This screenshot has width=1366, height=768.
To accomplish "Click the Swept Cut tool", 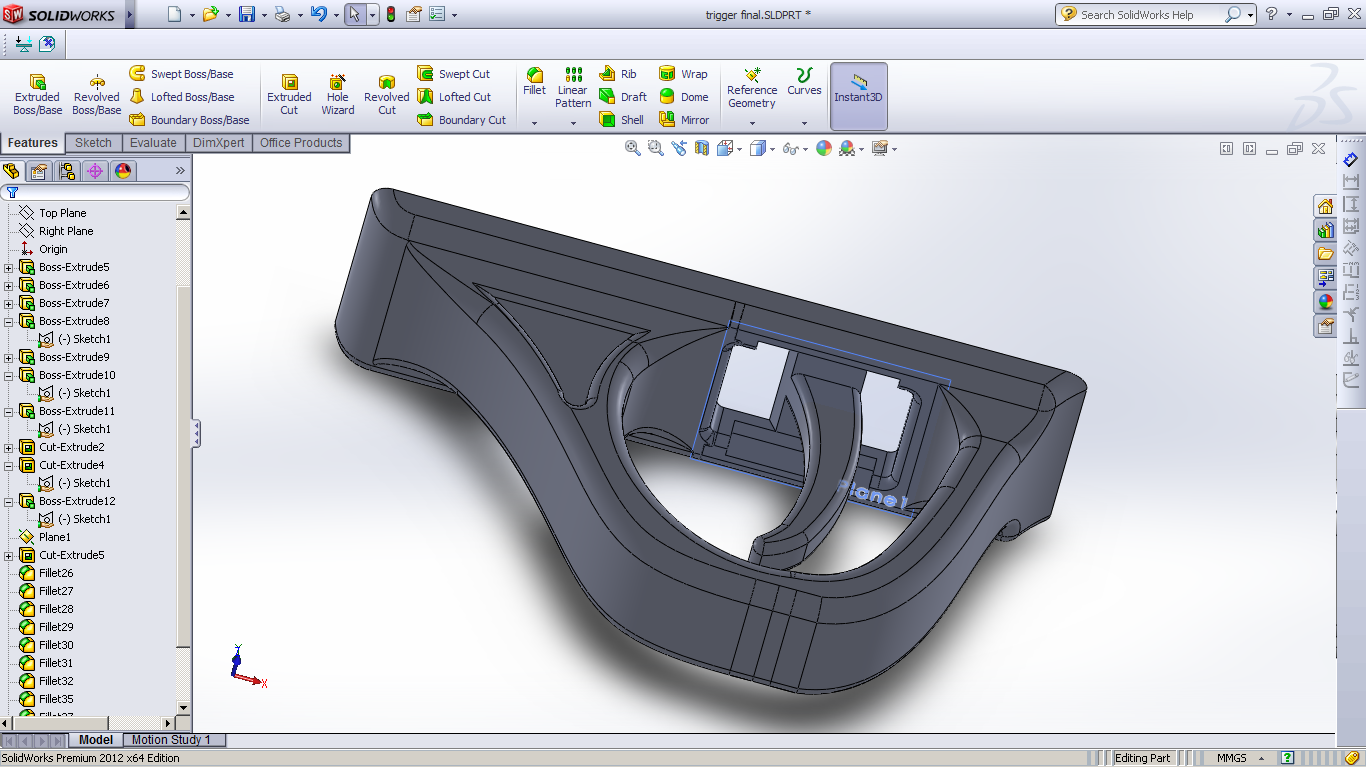I will tap(454, 74).
